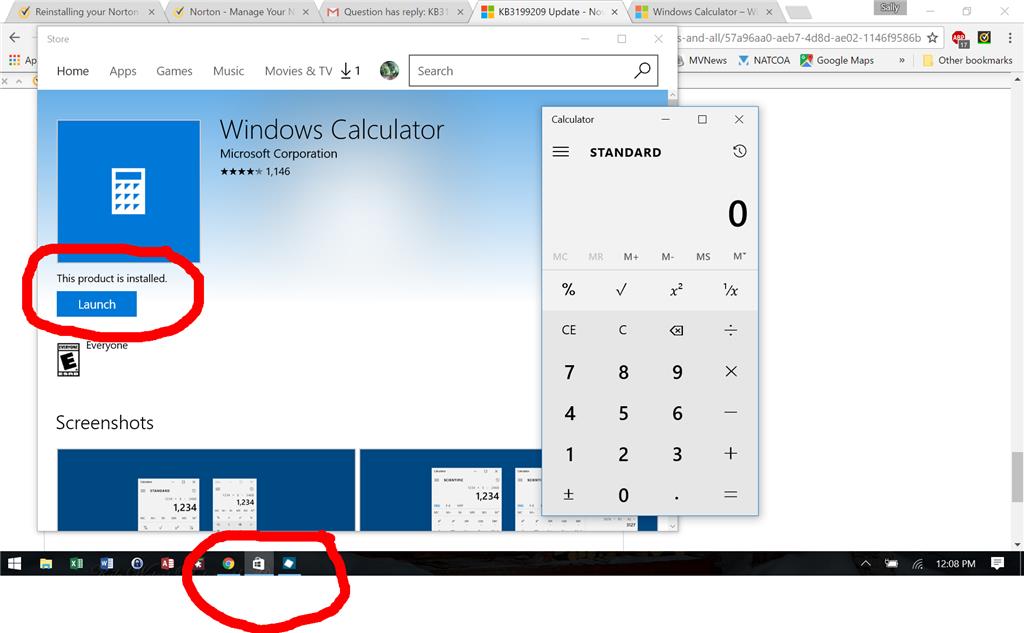
Task: Go to Store Games tab
Action: (174, 71)
